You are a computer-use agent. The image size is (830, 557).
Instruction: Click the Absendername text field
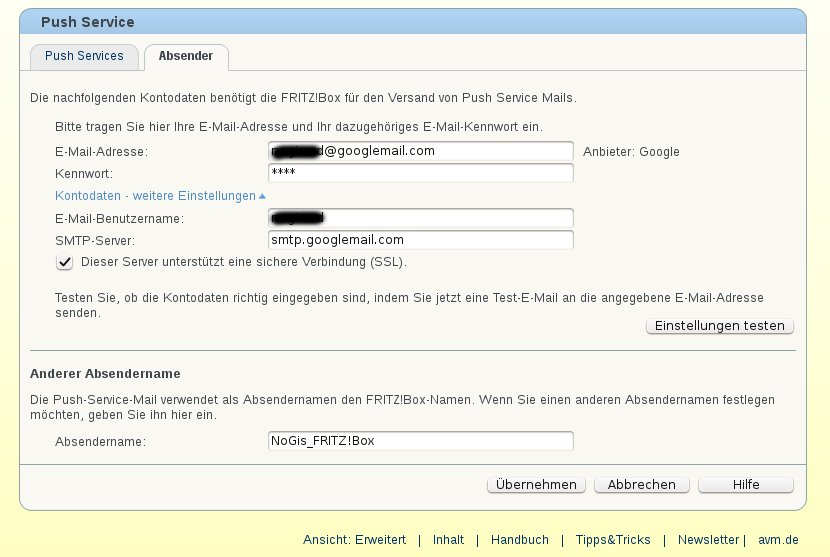(420, 441)
